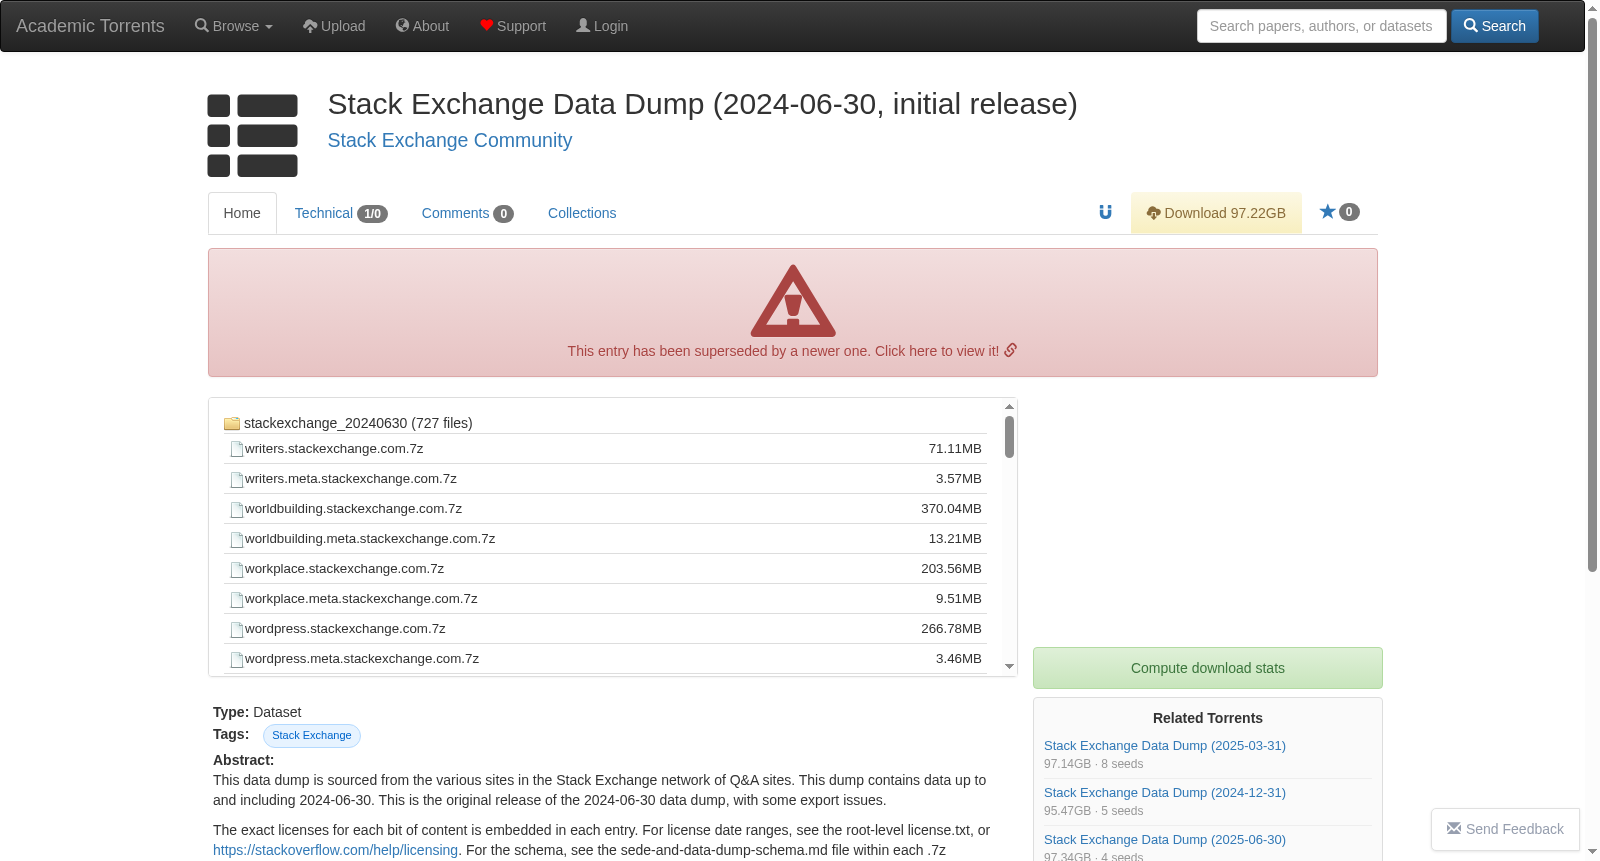
Task: Click the Send Feedback button
Action: coord(1505,829)
